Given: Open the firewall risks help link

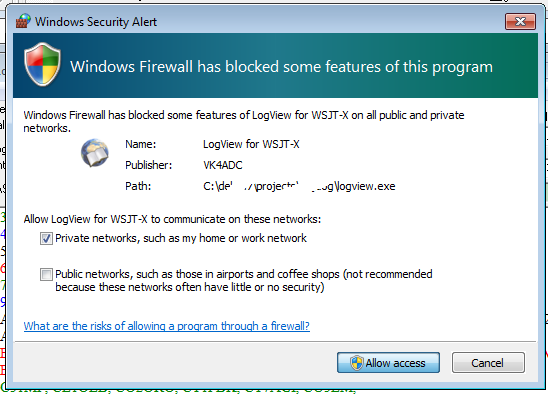Looking at the screenshot, I should 167,326.
